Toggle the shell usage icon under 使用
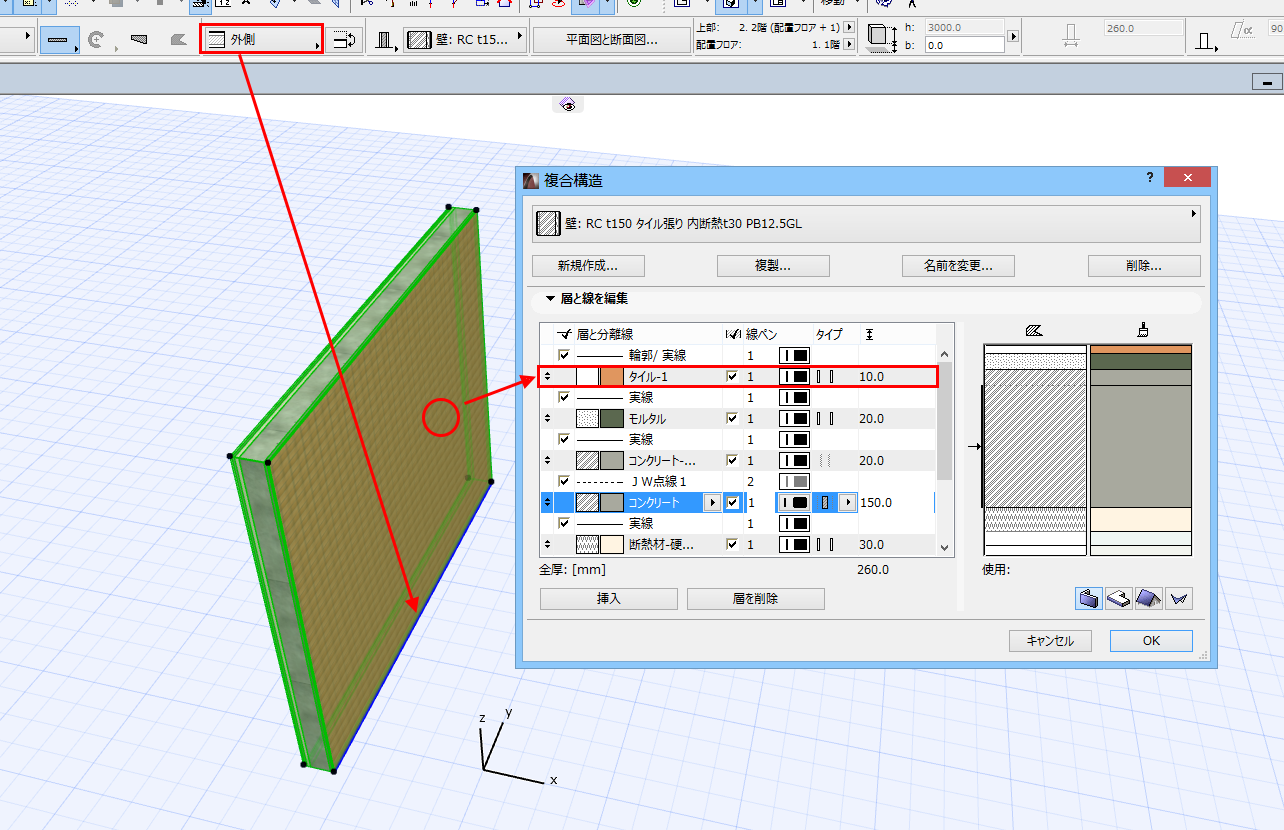Image resolution: width=1284 pixels, height=830 pixels. (x=1179, y=598)
